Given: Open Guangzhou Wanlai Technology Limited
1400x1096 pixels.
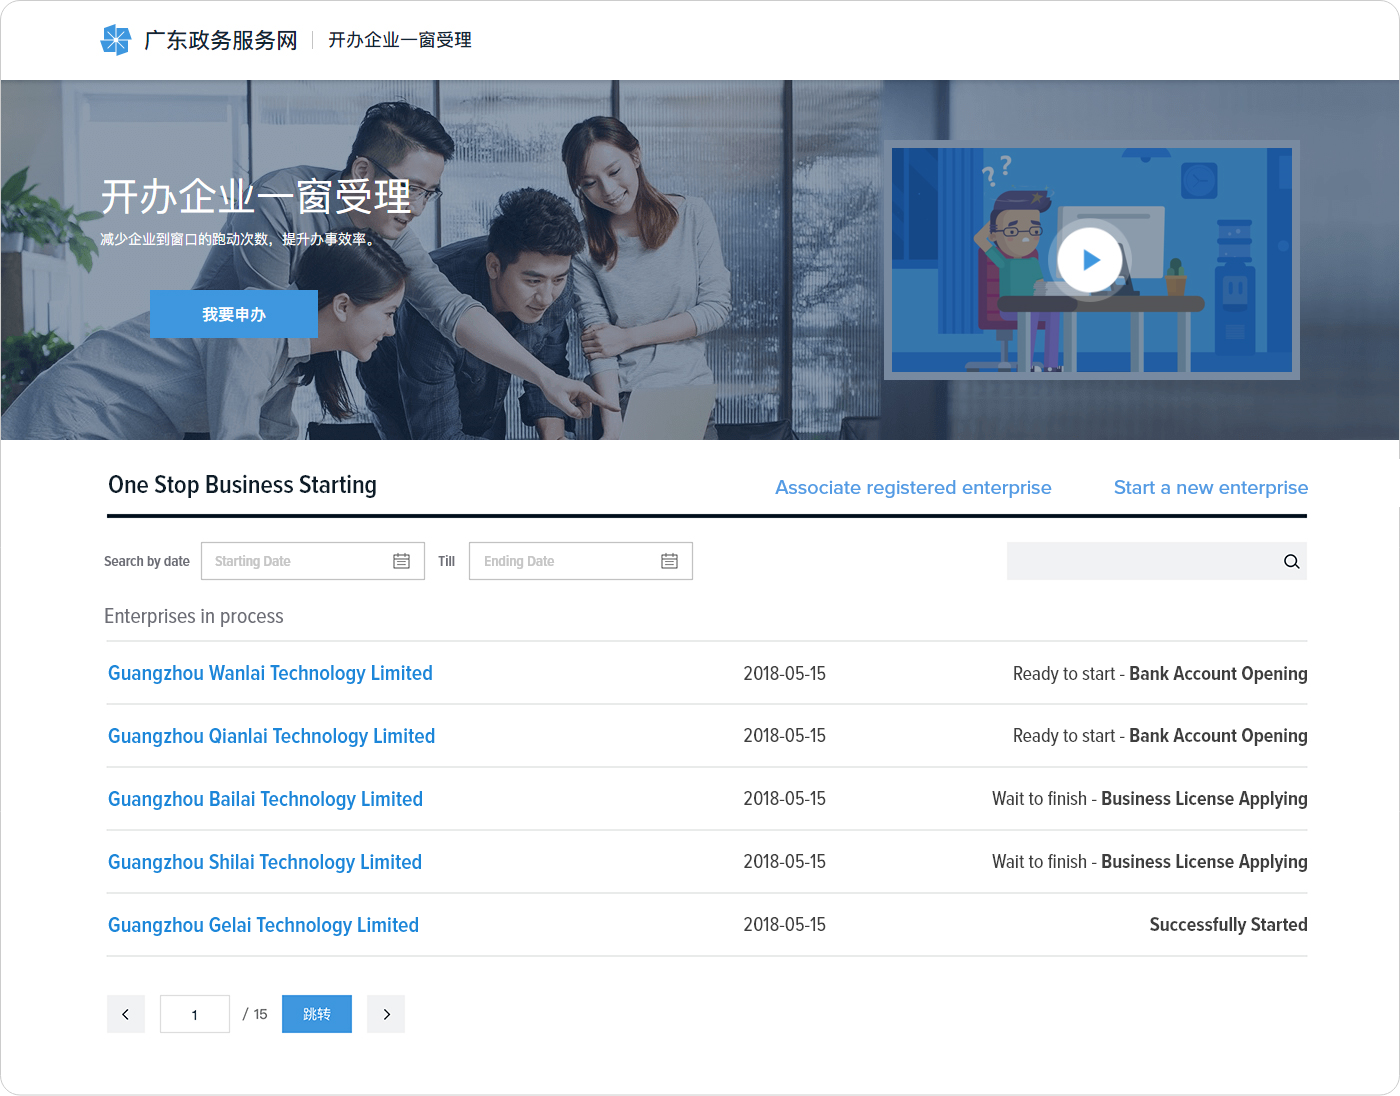Looking at the screenshot, I should (x=270, y=673).
